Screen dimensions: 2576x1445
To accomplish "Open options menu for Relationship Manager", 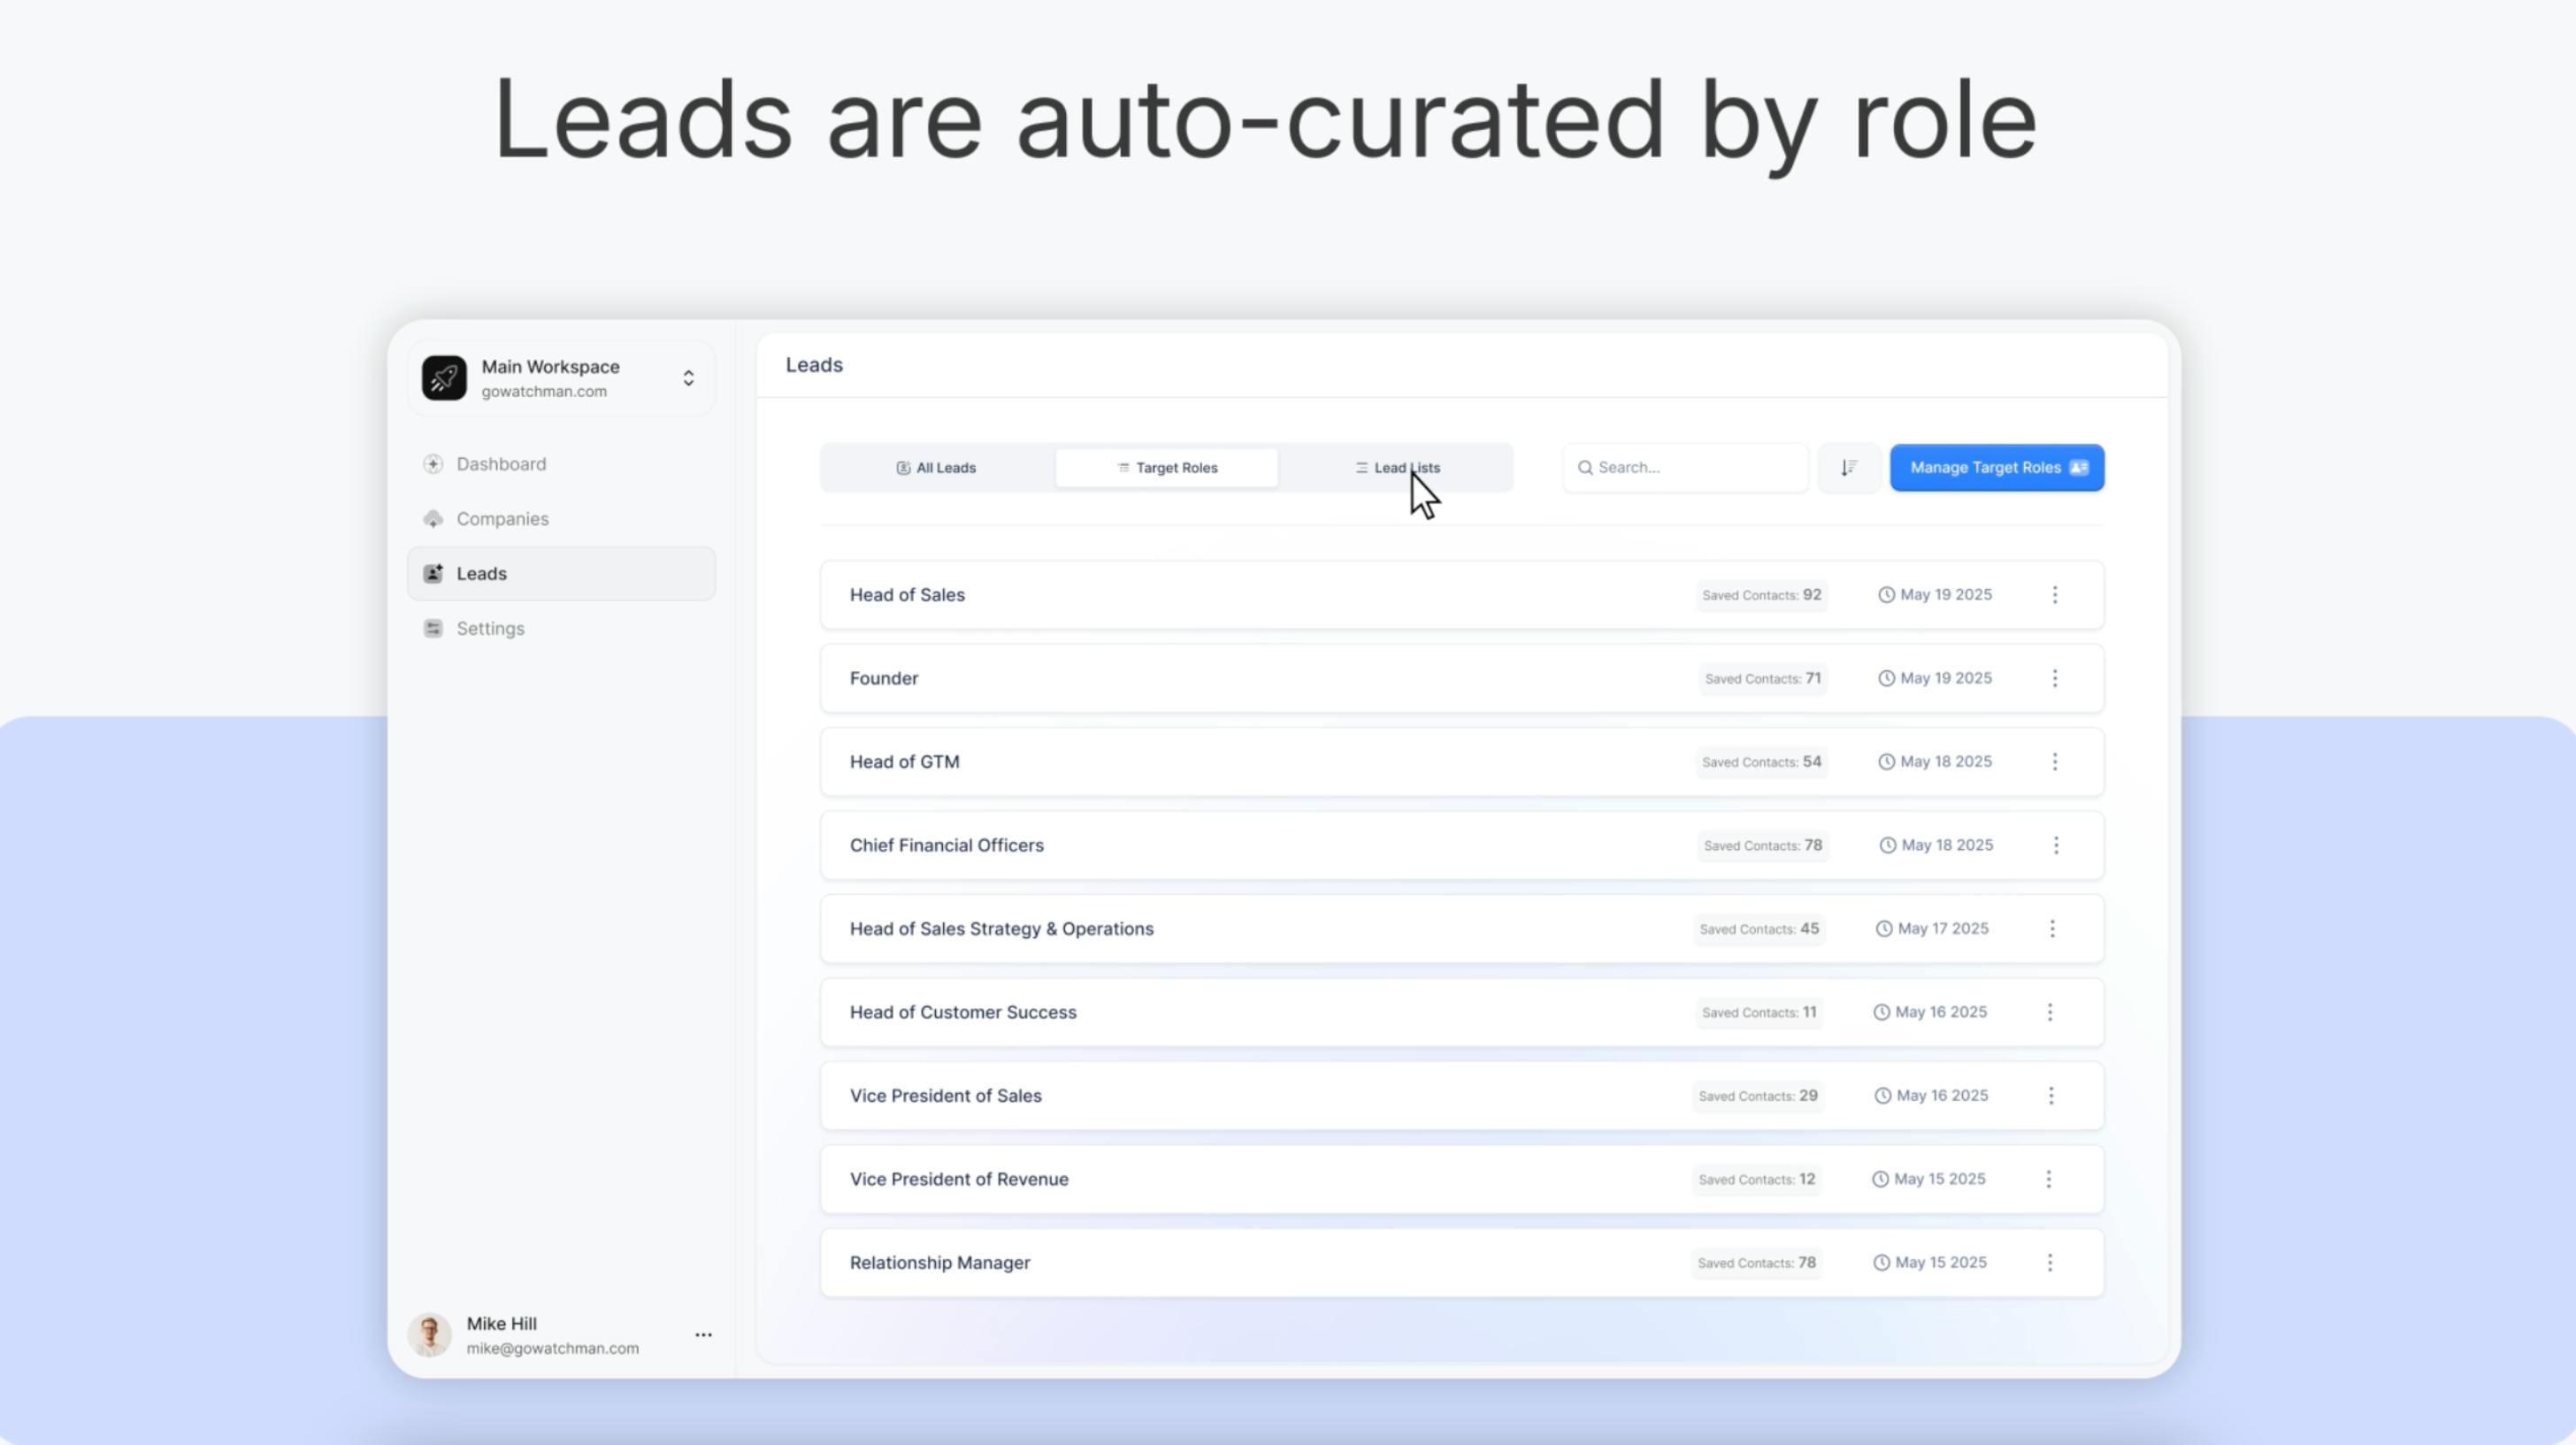I will [x=2050, y=1263].
